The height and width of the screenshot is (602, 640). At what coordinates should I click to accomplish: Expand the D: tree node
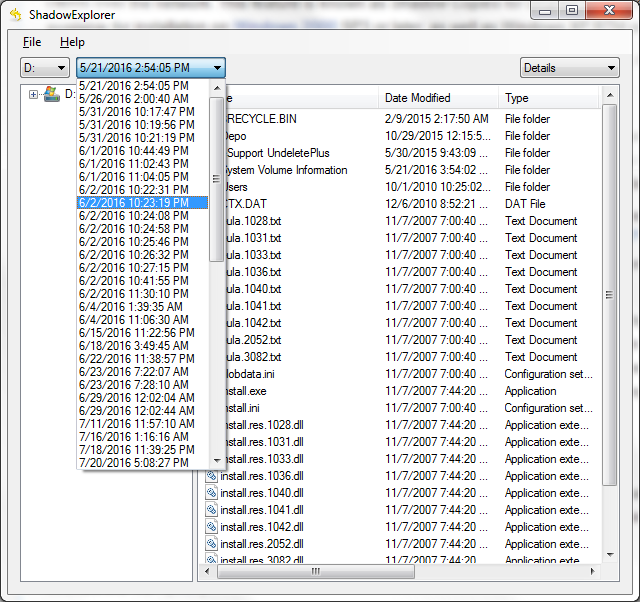(33, 95)
